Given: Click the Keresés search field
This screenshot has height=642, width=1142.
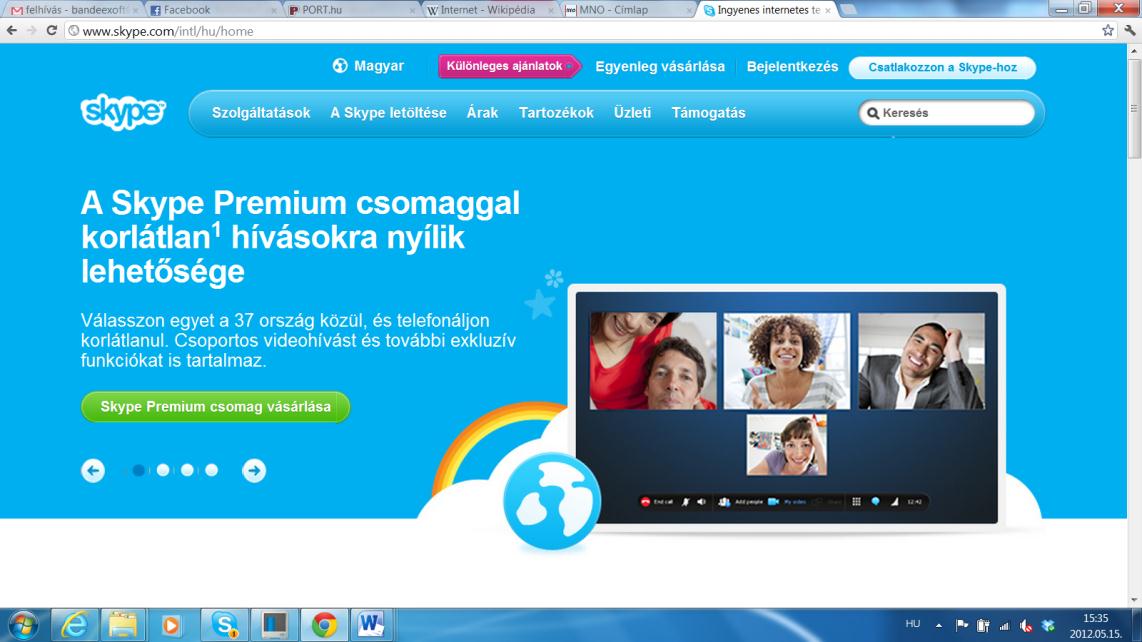Looking at the screenshot, I should pyautogui.click(x=947, y=113).
